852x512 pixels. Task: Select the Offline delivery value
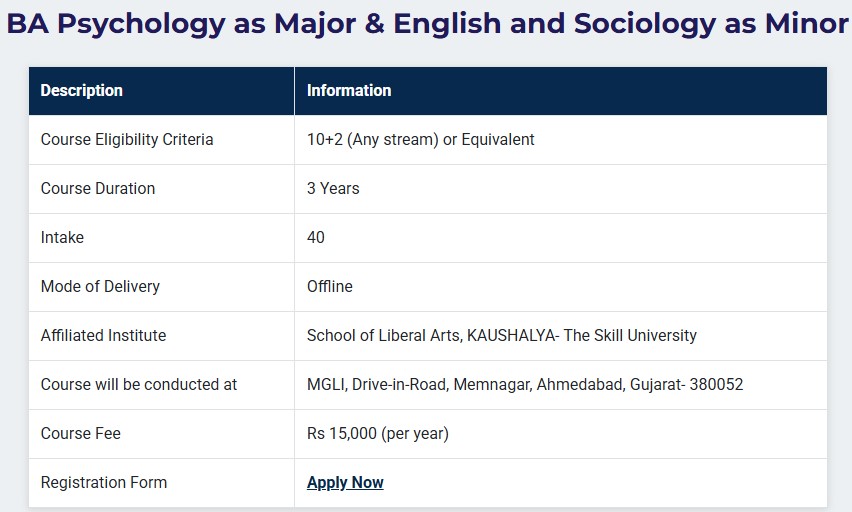tap(330, 287)
